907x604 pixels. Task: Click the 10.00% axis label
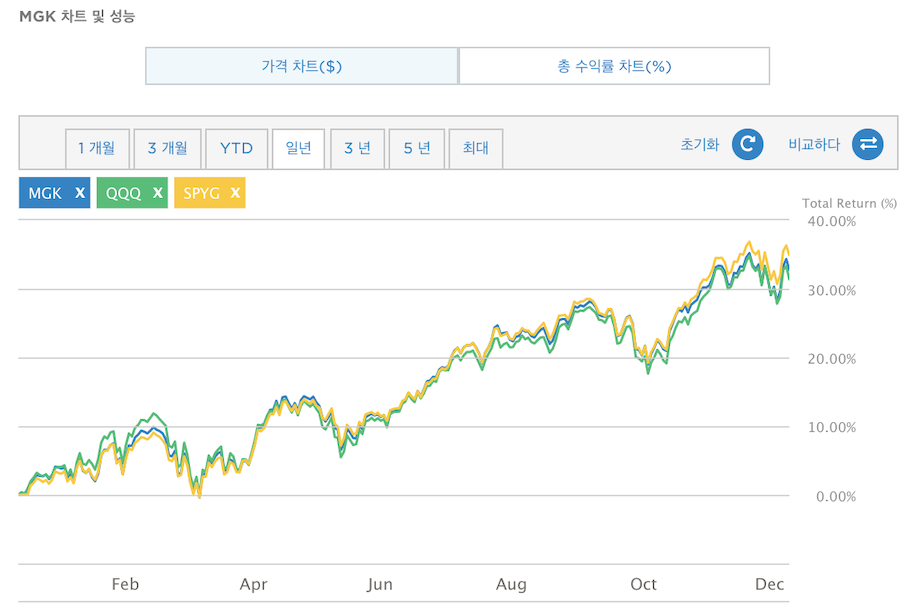[832, 428]
